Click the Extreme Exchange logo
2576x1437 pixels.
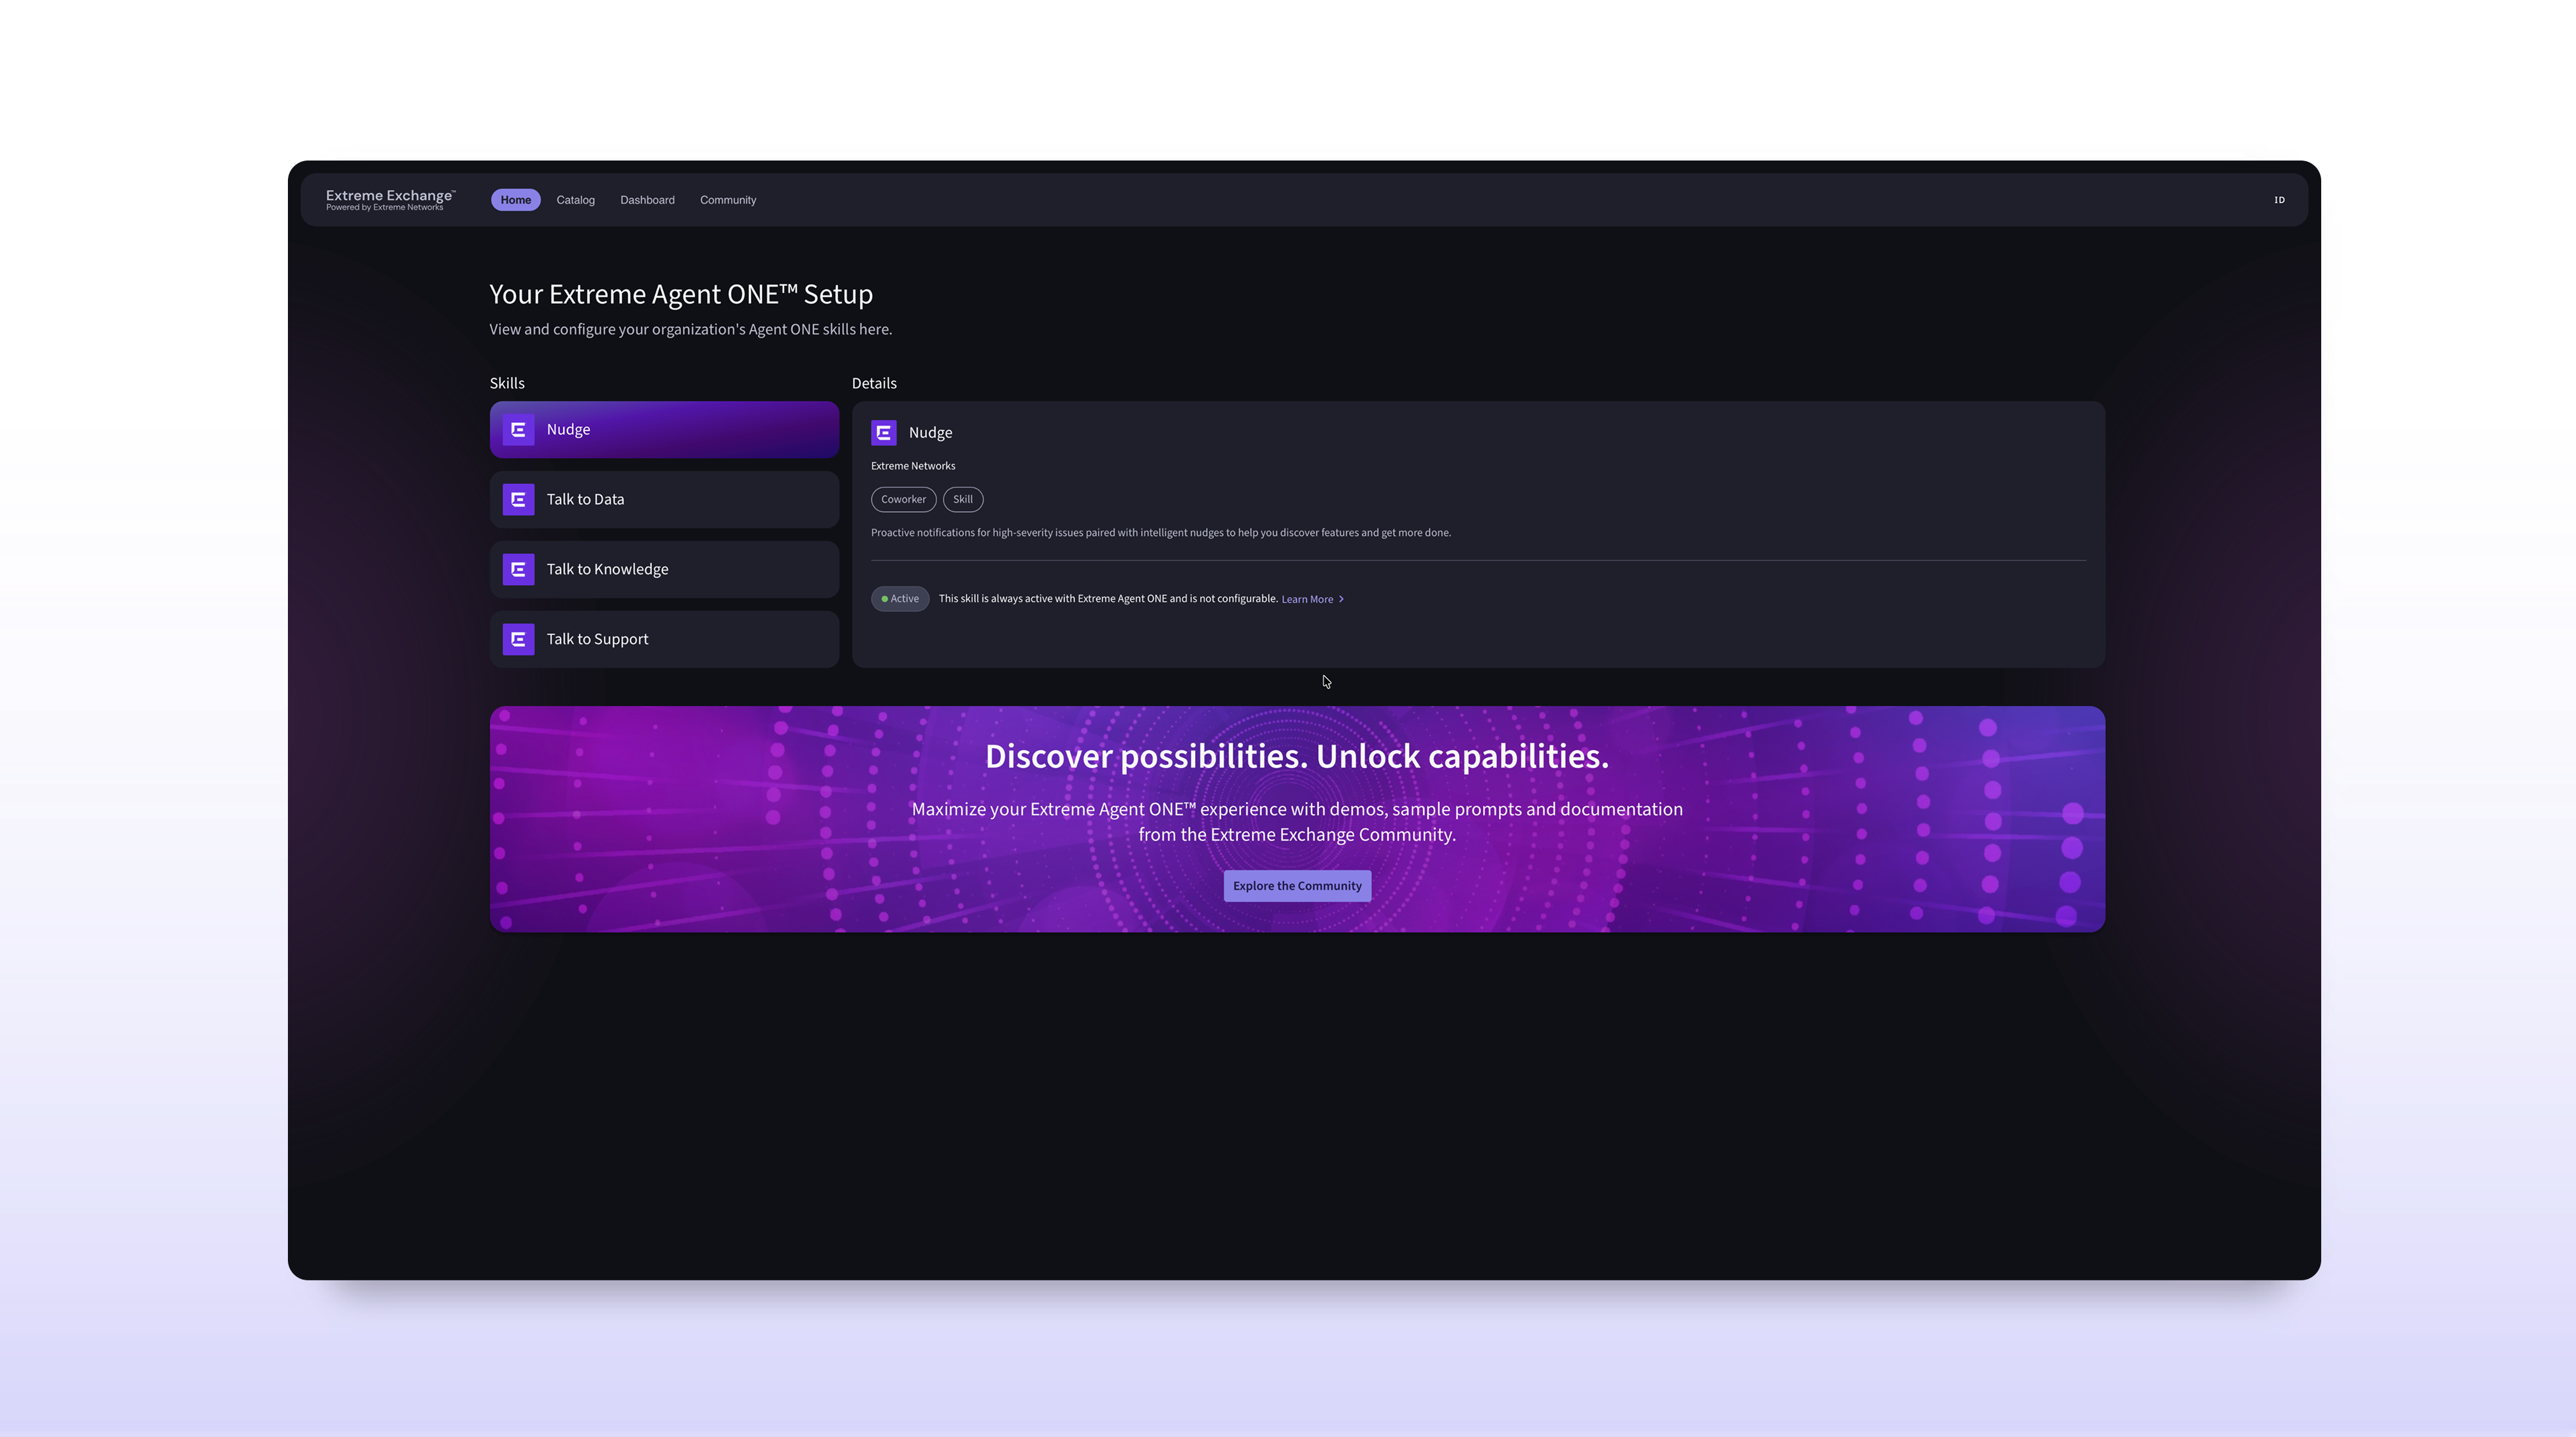tap(390, 199)
